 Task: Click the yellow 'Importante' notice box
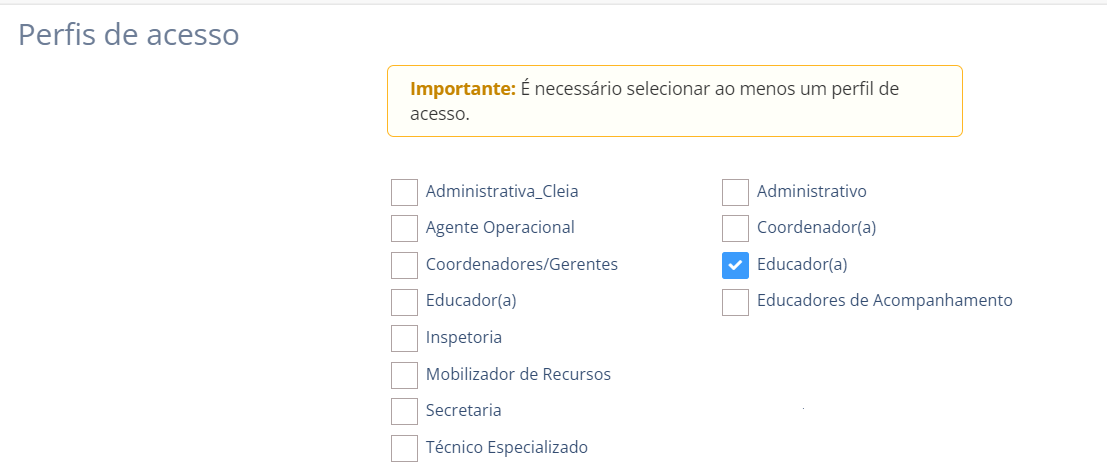pyautogui.click(x=674, y=101)
